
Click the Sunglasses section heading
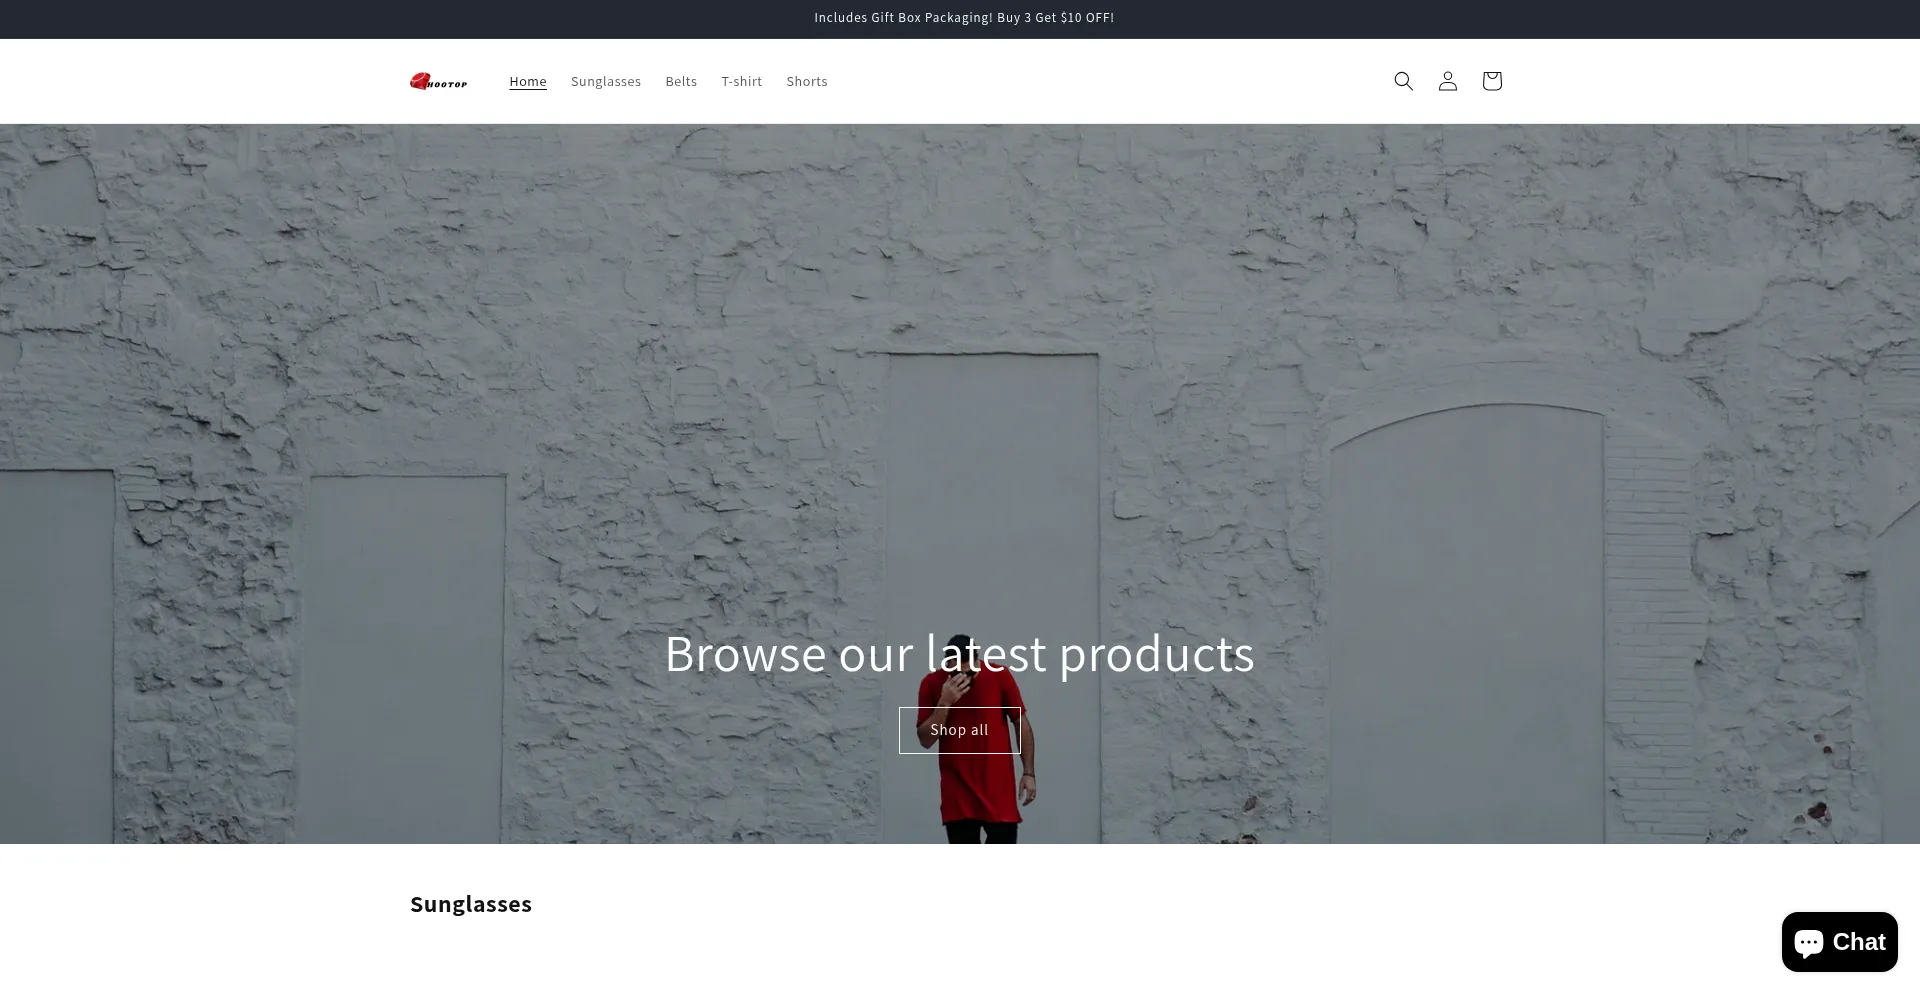470,904
